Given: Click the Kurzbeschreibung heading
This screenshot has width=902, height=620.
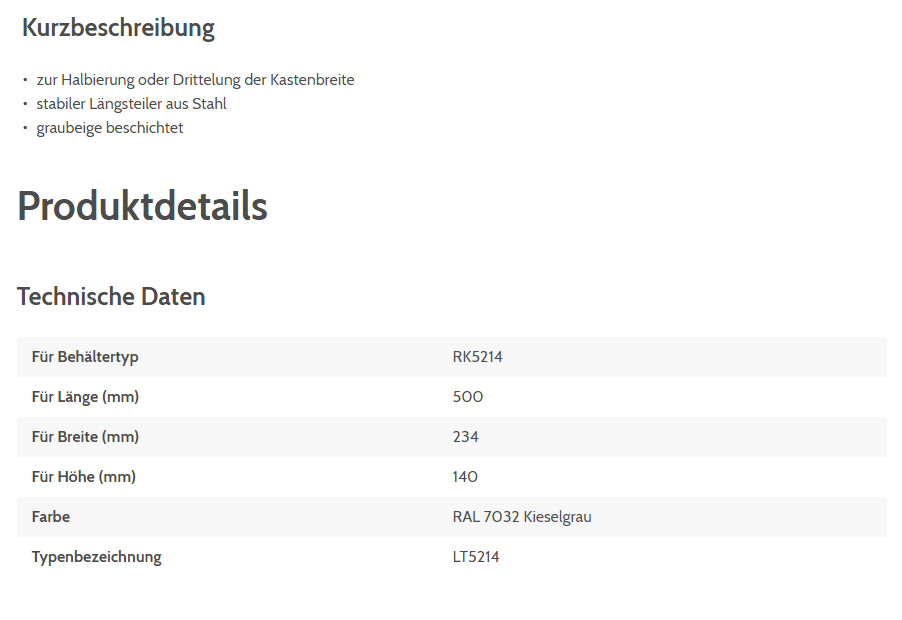Looking at the screenshot, I should point(118,28).
